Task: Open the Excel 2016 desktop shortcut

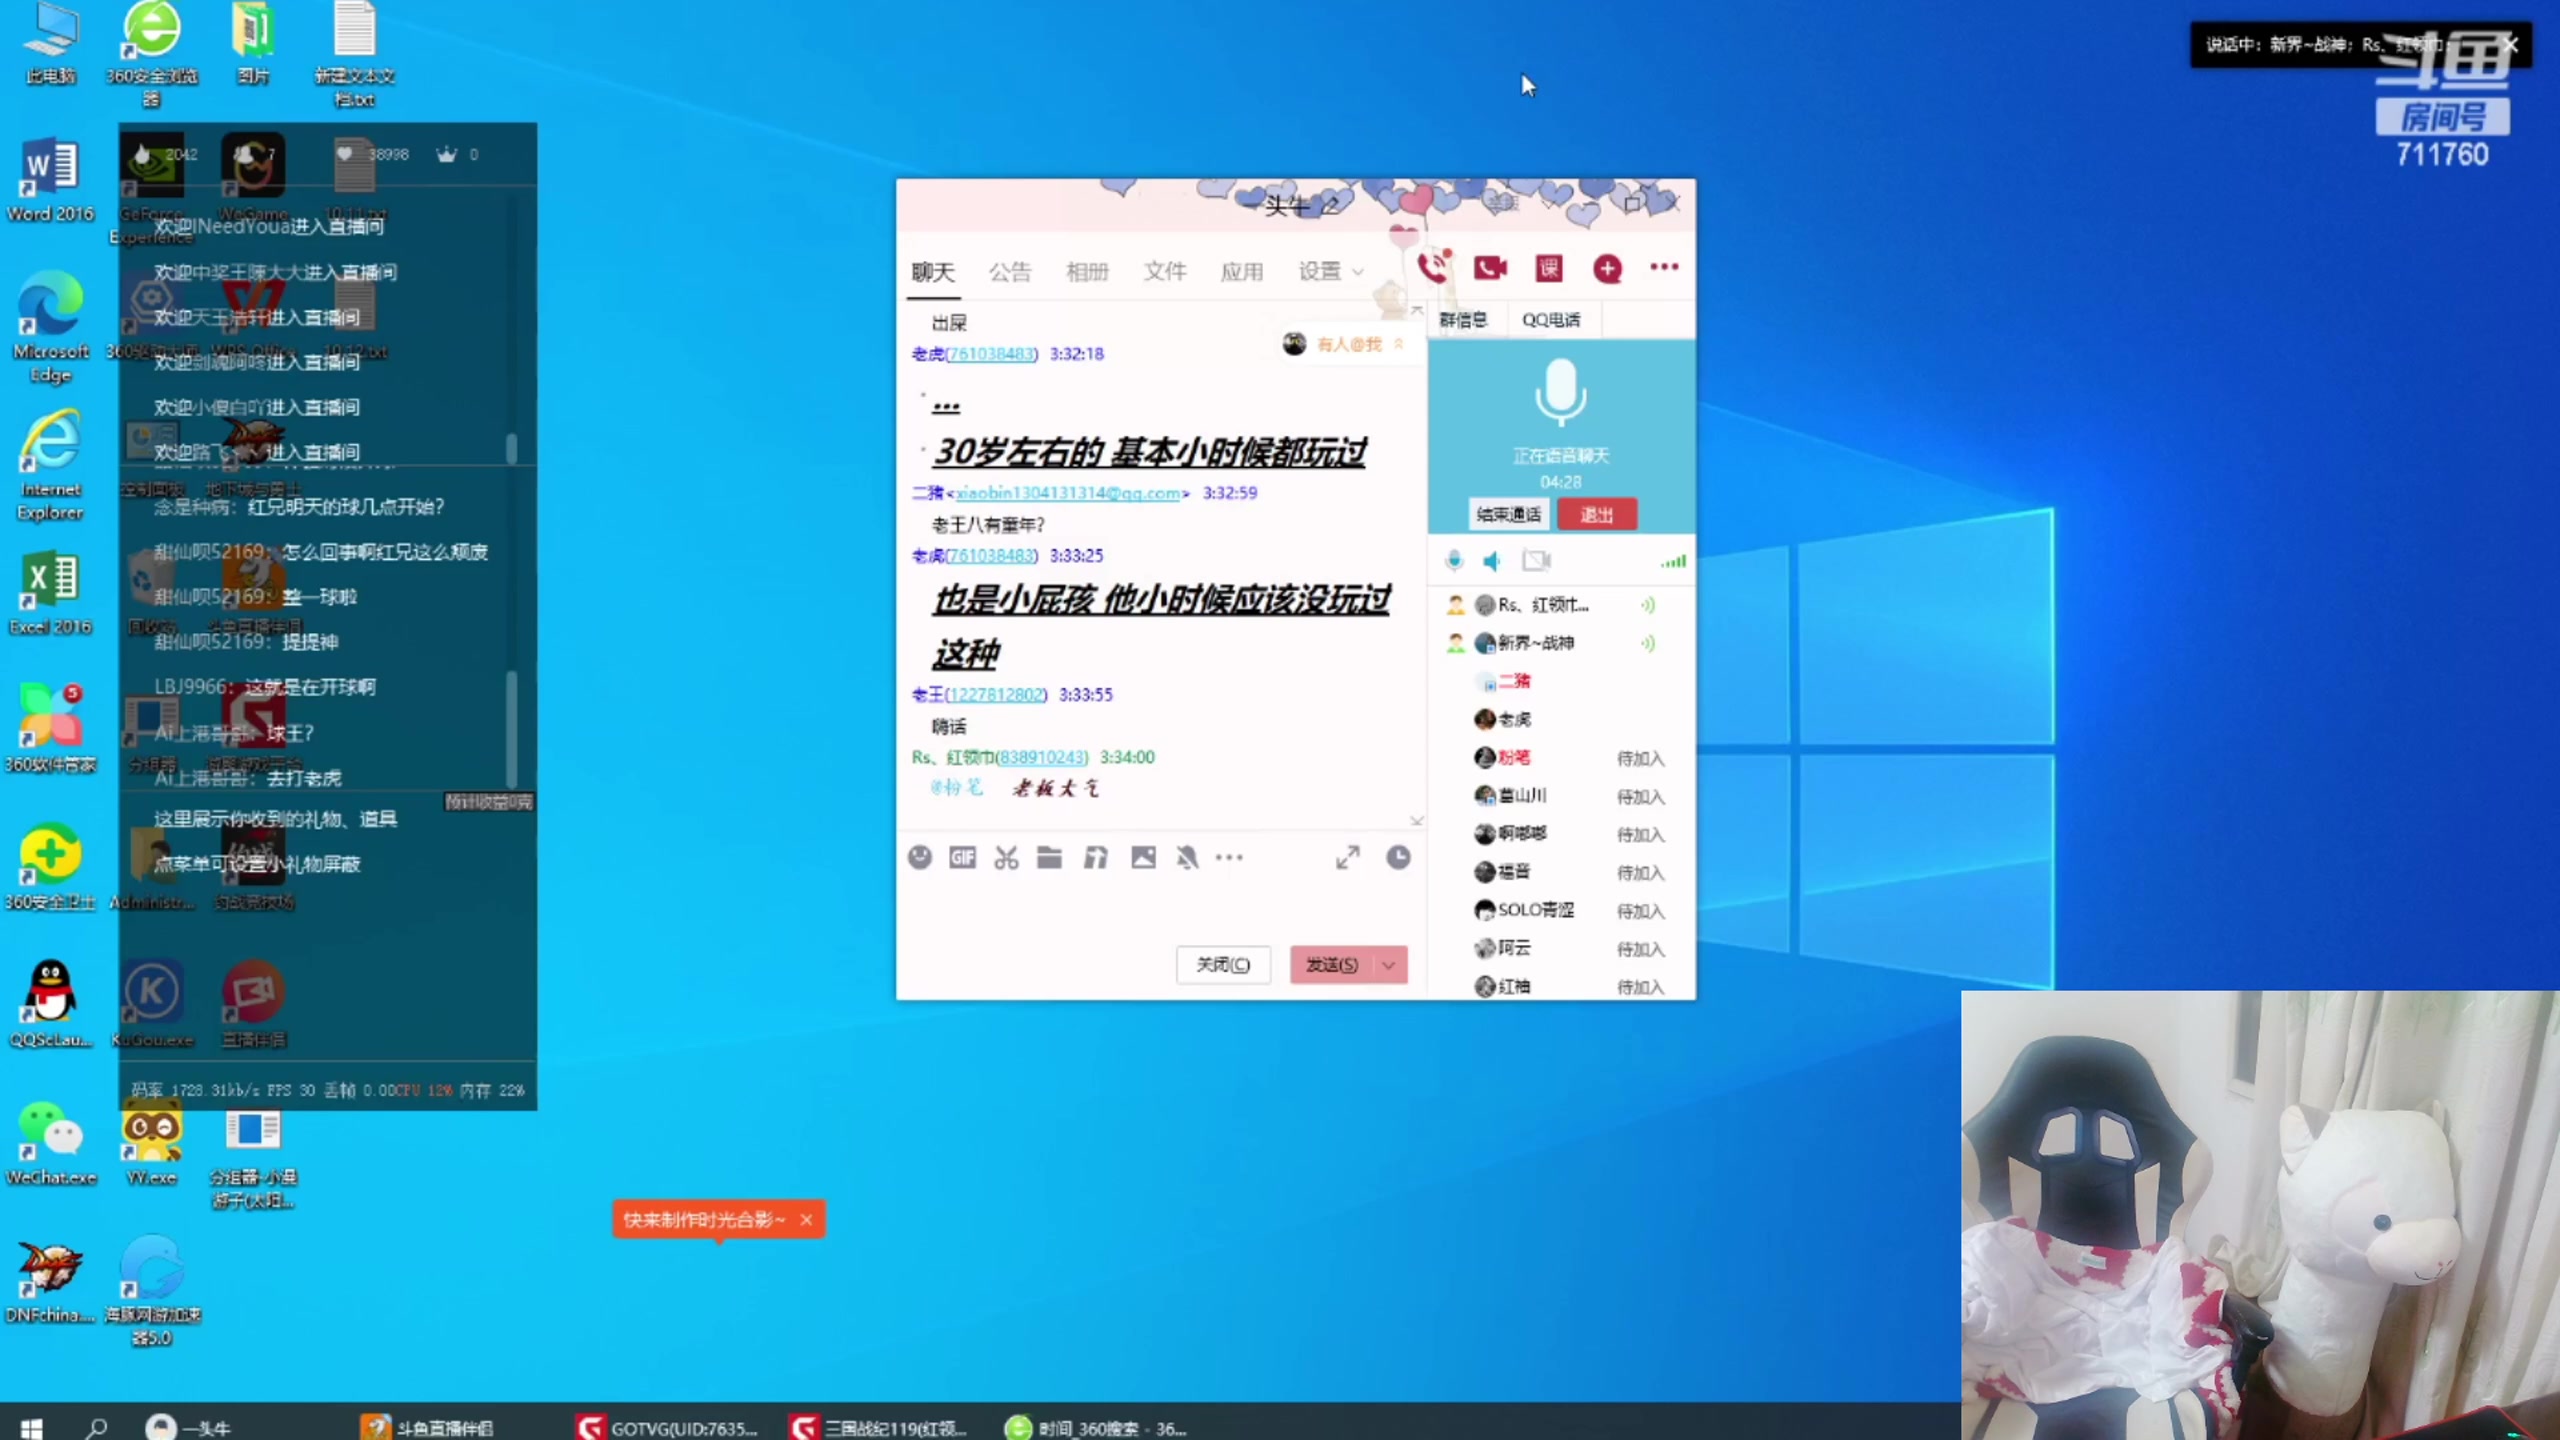Action: [50, 592]
